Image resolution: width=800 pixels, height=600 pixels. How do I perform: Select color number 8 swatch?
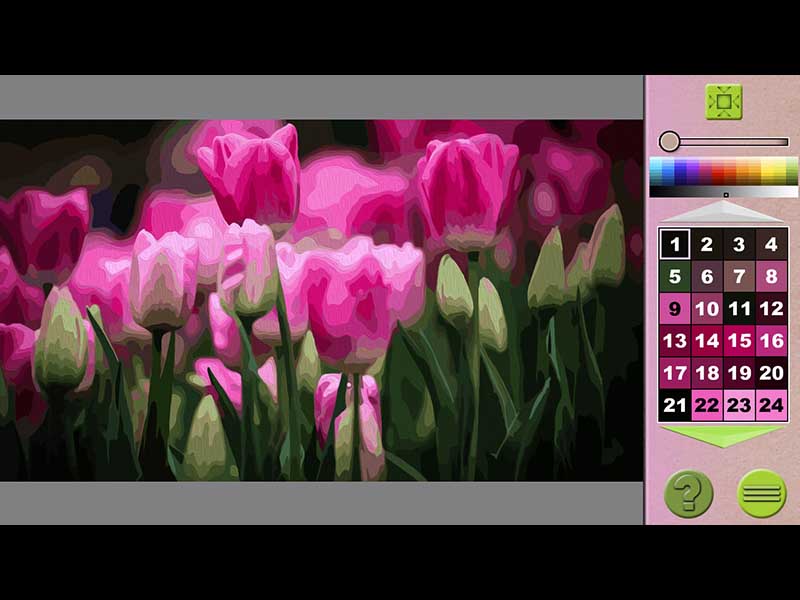coord(771,276)
